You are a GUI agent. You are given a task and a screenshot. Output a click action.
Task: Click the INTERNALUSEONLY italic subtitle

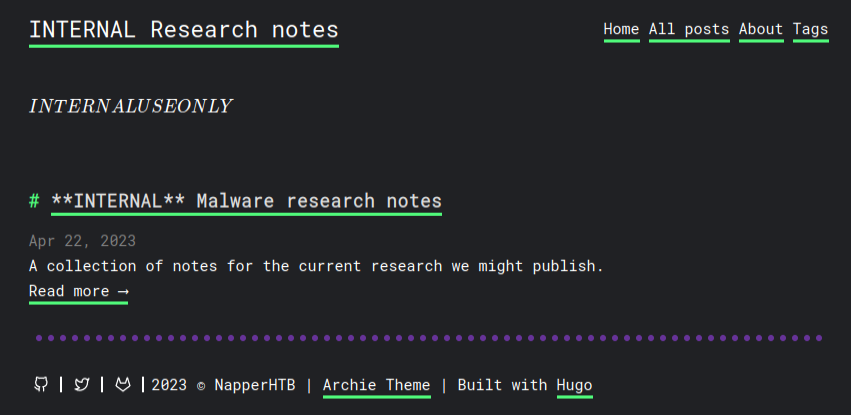[x=130, y=106]
